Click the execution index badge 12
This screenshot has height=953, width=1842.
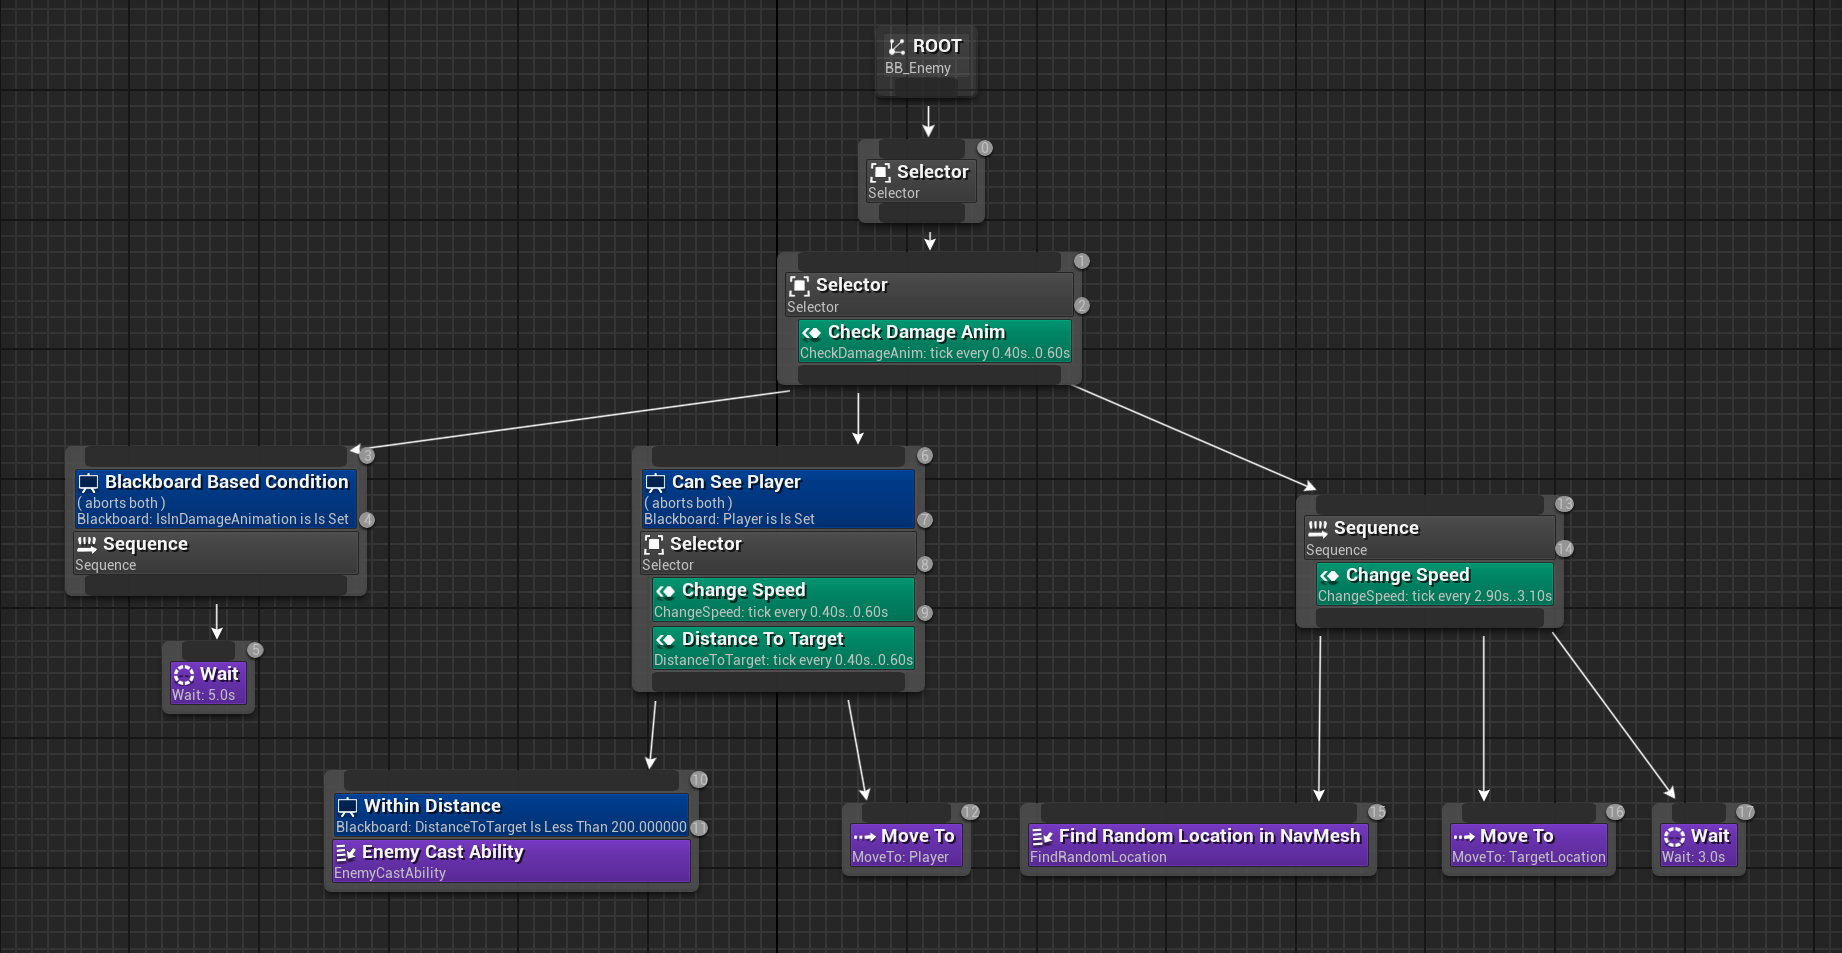(x=970, y=812)
